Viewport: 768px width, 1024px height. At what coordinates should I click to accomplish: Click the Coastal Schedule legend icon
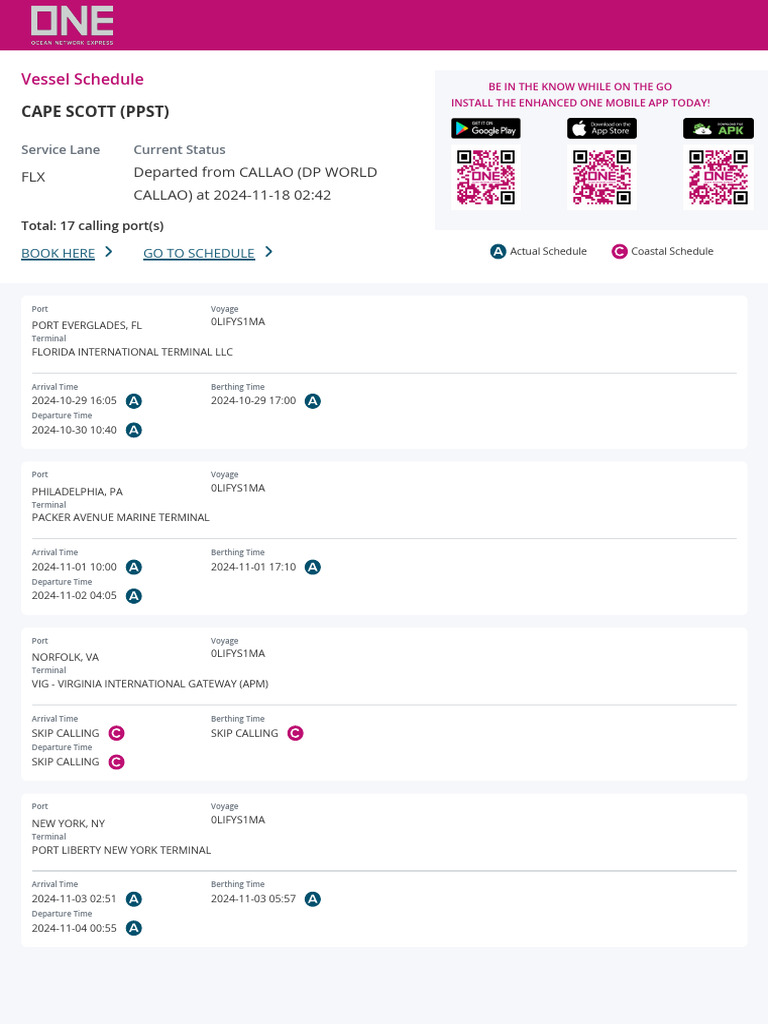[x=619, y=252]
